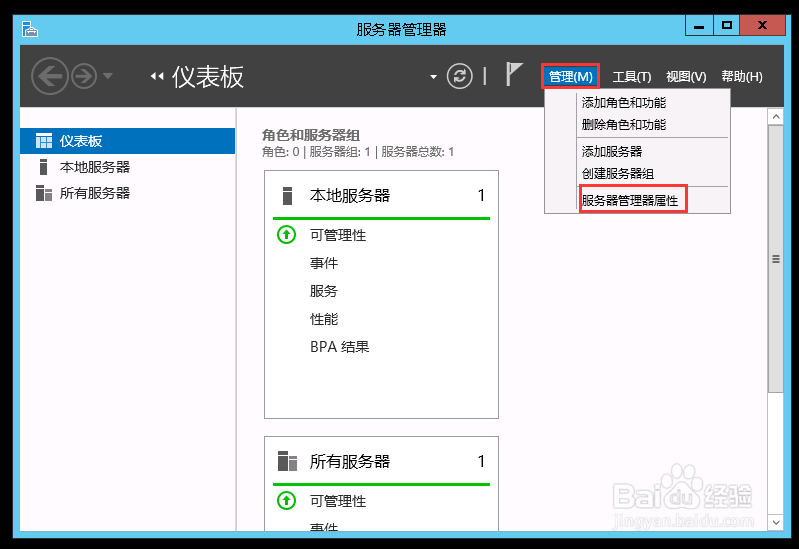799x549 pixels.
Task: Click the Server Manager app icon in title bar
Action: click(x=30, y=29)
